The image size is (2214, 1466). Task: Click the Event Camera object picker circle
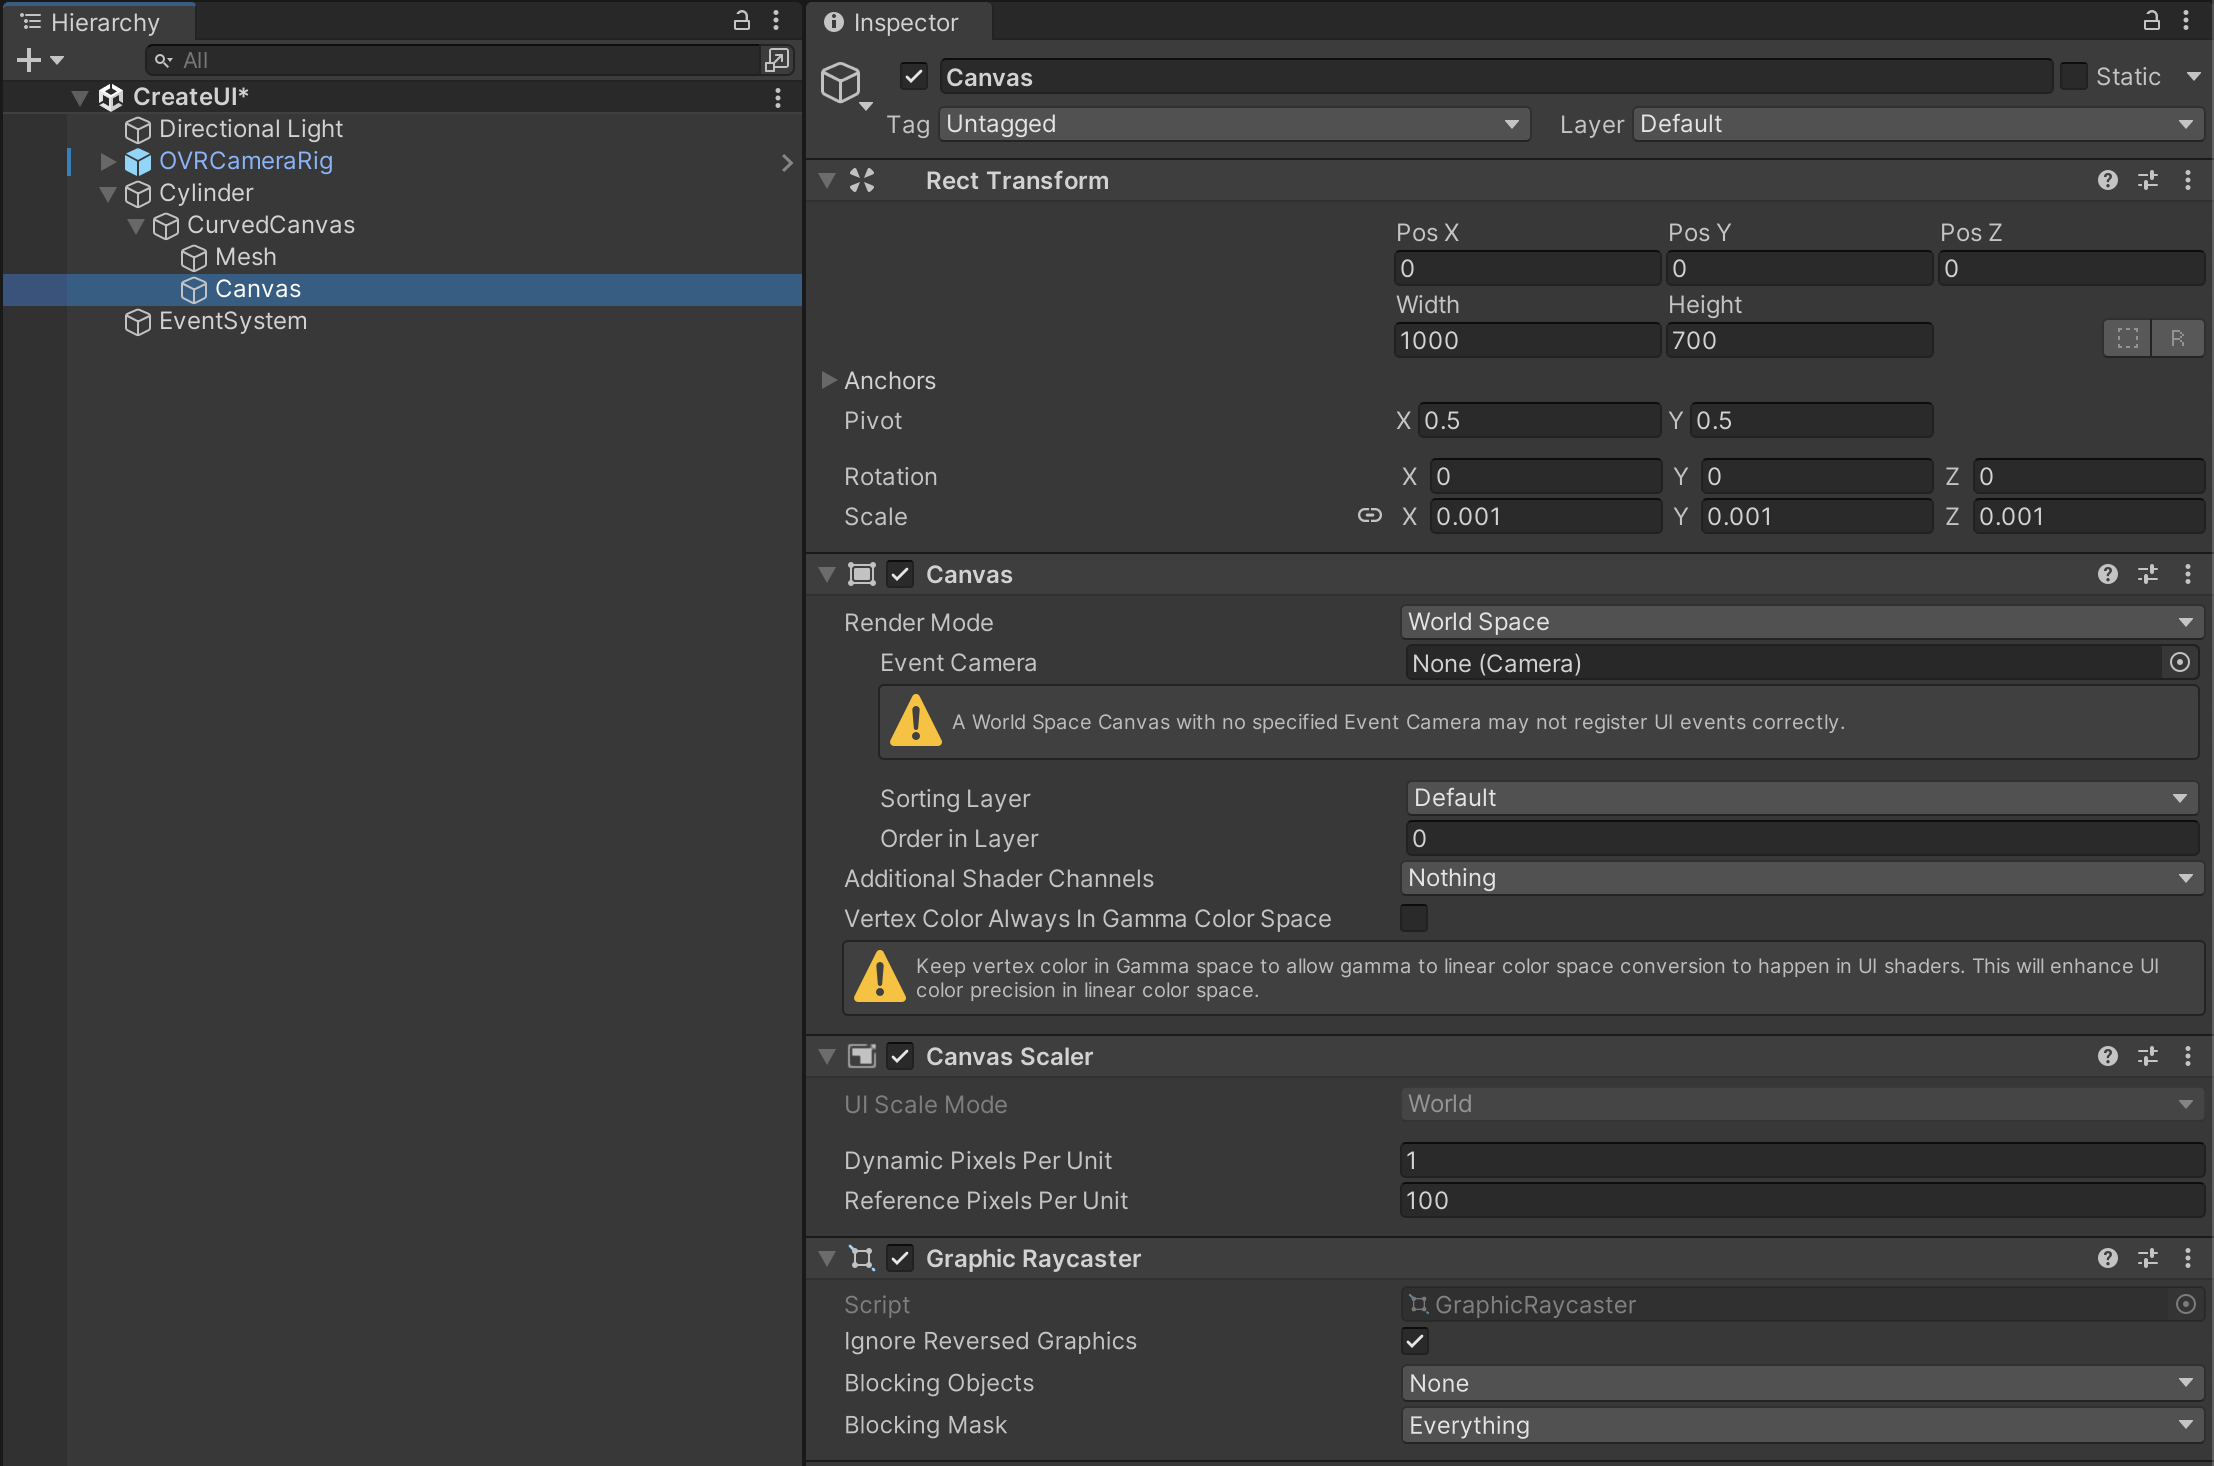point(2180,663)
